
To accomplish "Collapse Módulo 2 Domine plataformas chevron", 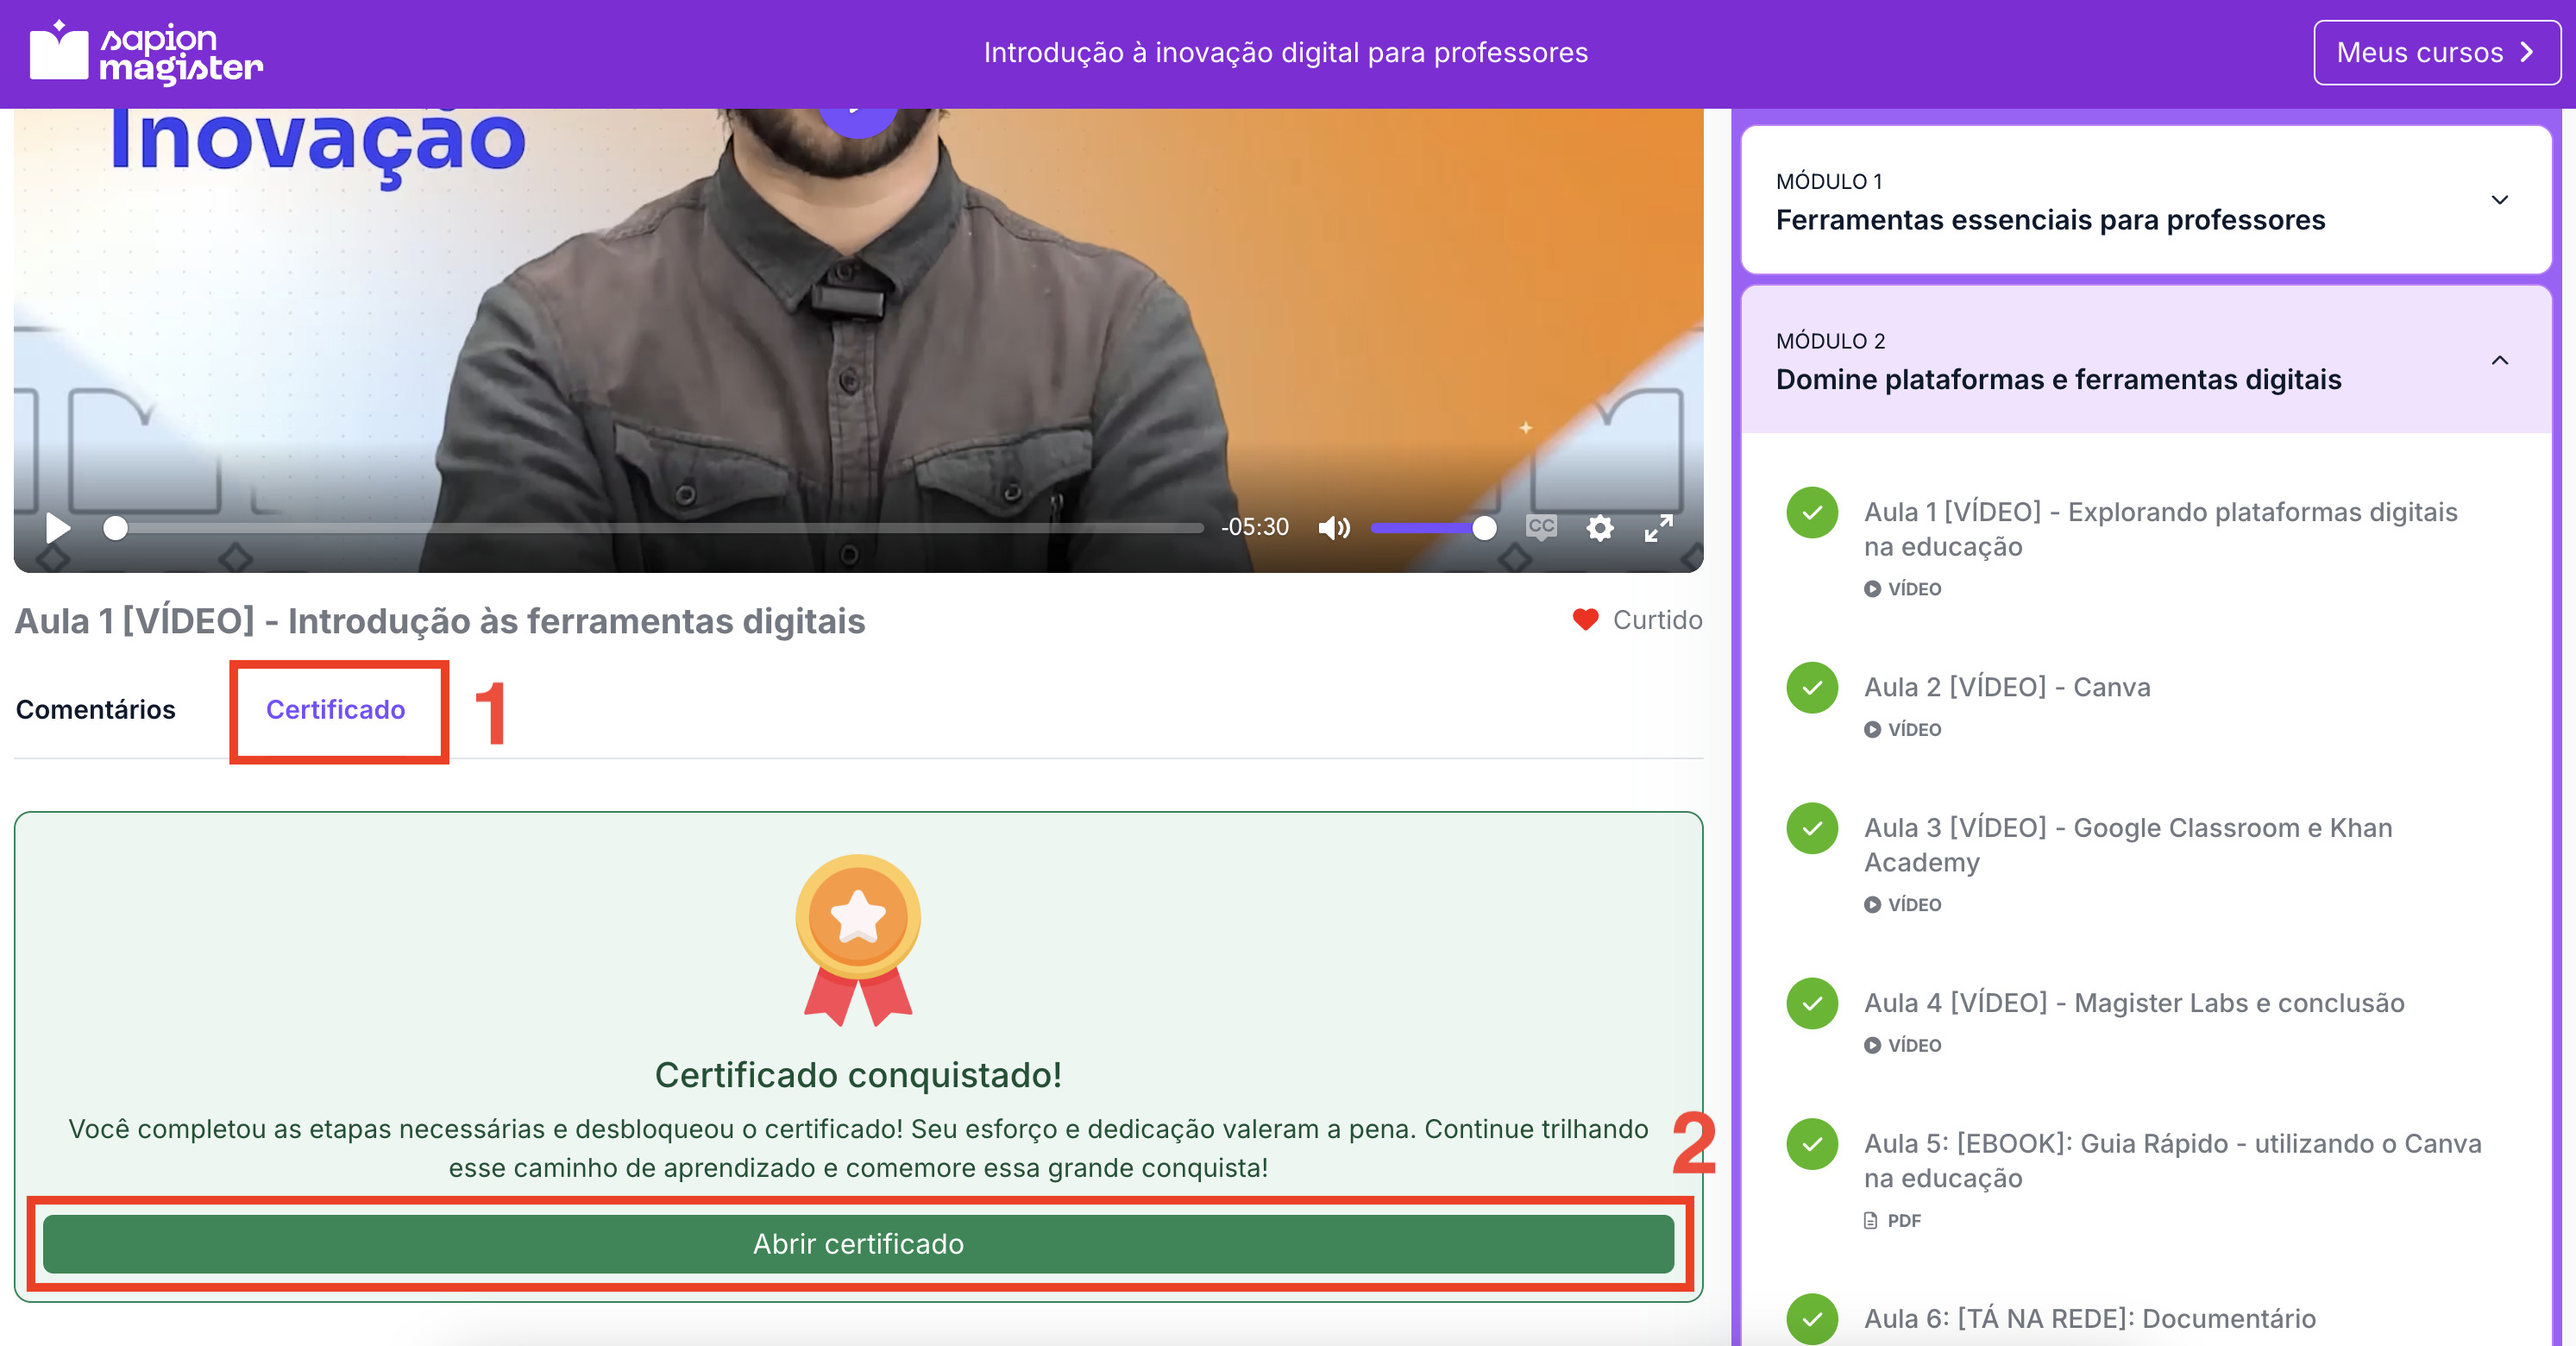I will click(x=2499, y=360).
